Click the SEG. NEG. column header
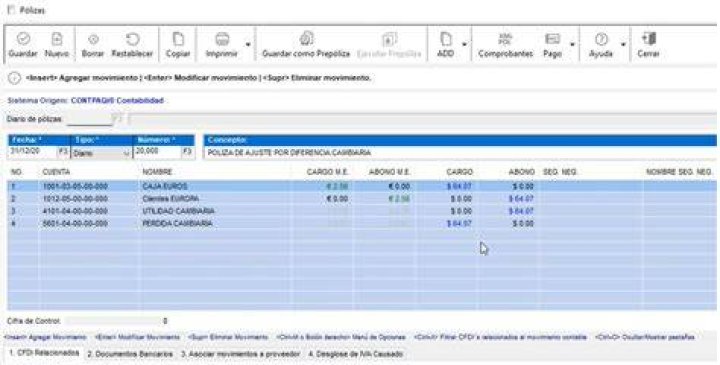720x365 pixels. click(560, 172)
